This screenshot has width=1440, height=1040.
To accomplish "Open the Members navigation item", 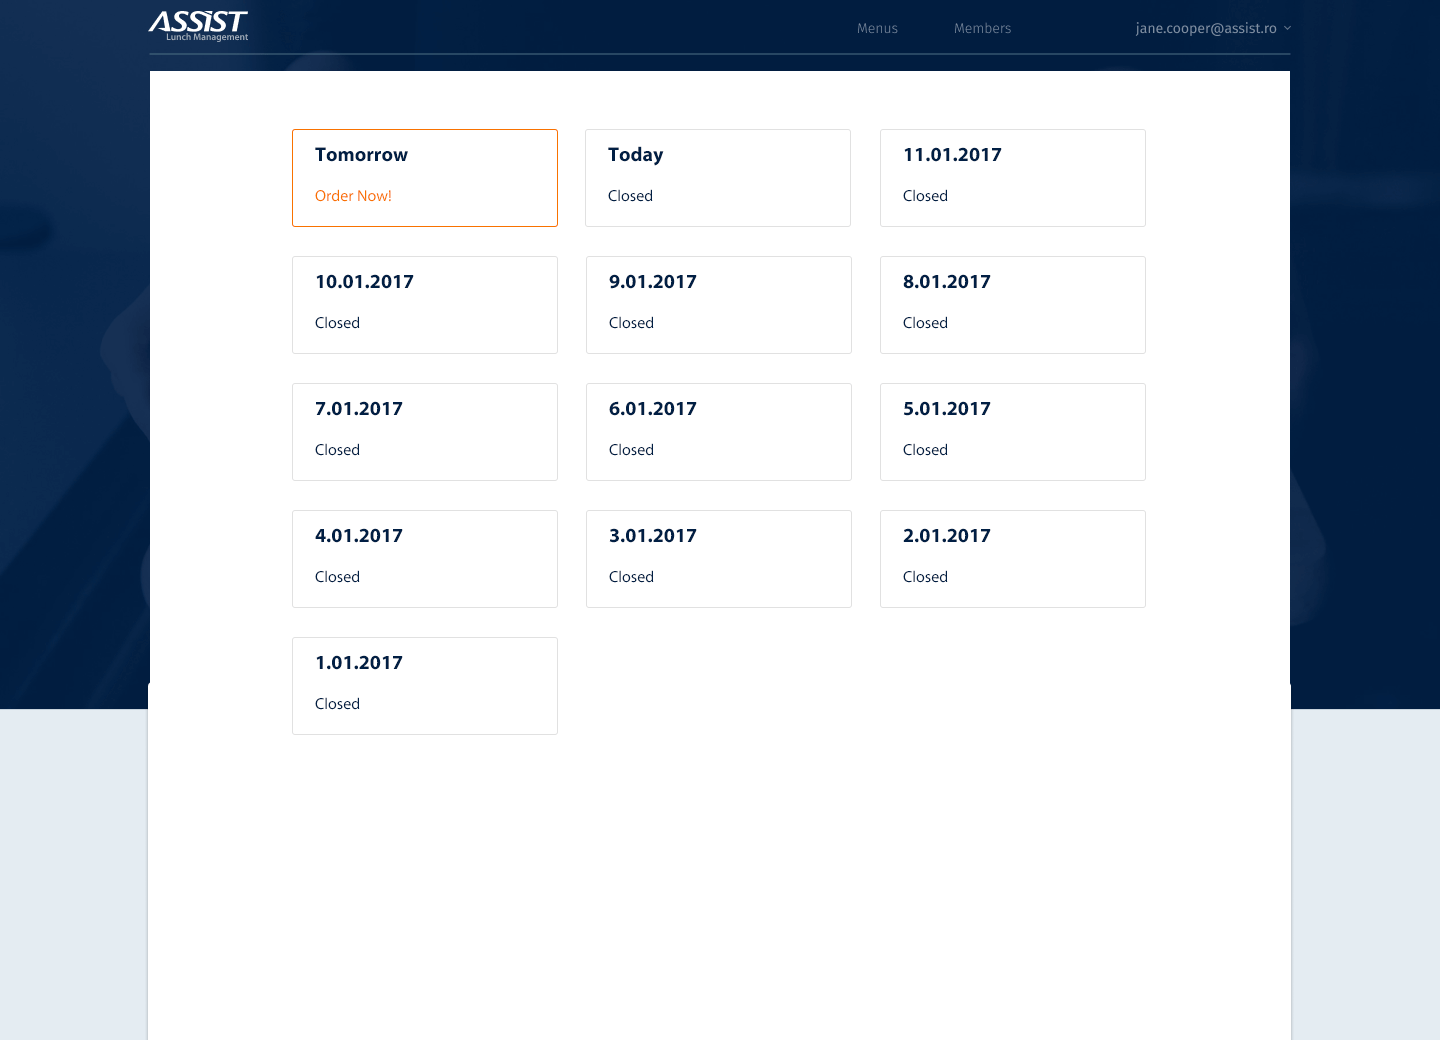I will 982,28.
